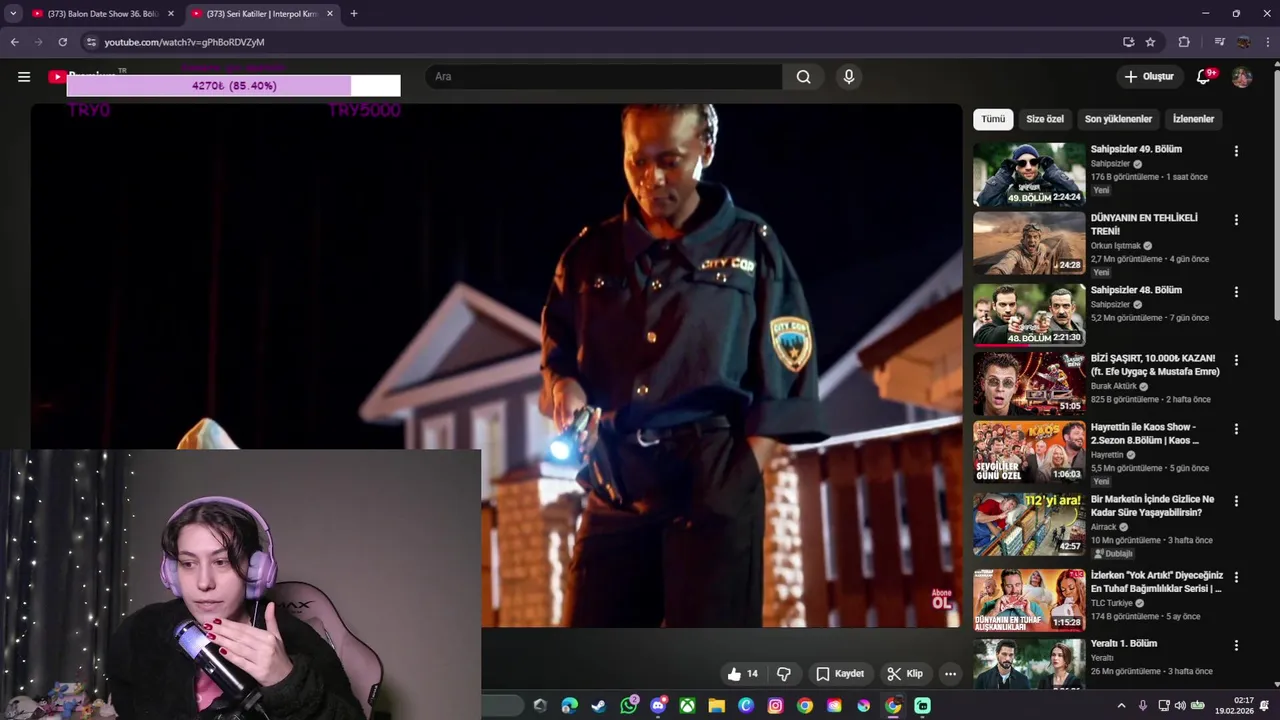Open Discord from the taskbar
The image size is (1280, 720).
point(658,706)
